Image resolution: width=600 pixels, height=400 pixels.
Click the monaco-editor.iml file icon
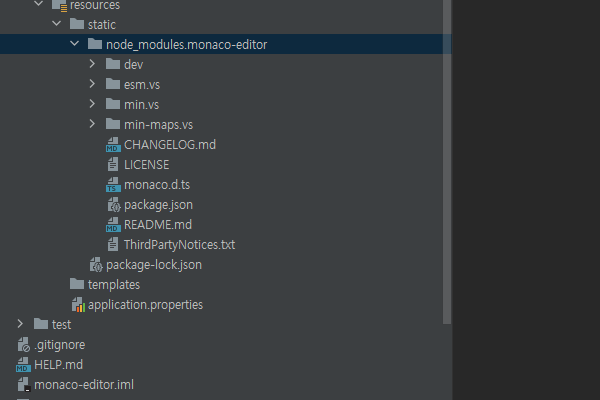[24, 385]
